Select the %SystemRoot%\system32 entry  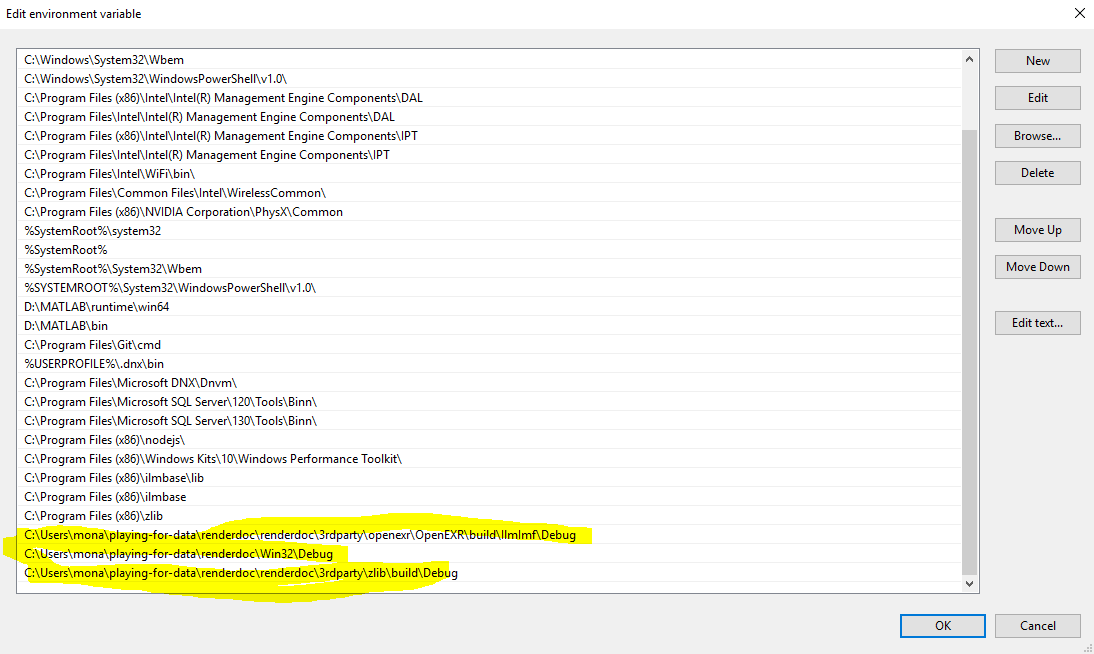point(489,231)
